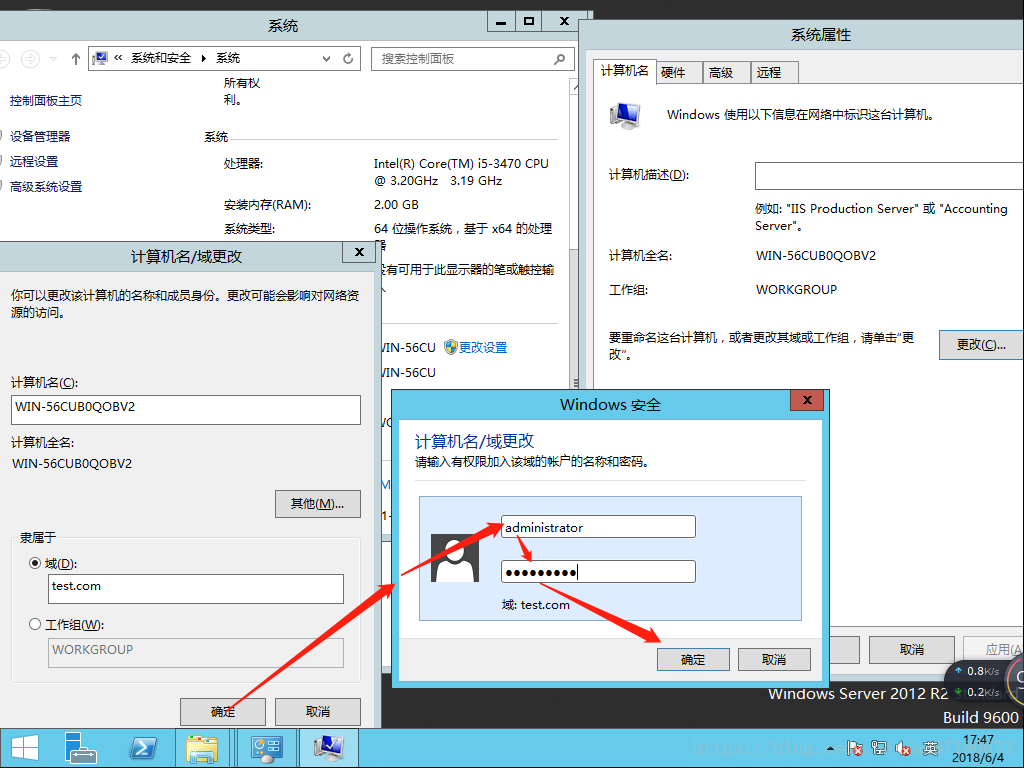Viewport: 1024px width, 768px height.
Task: Open 设备管理器 link
Action: coord(40,136)
